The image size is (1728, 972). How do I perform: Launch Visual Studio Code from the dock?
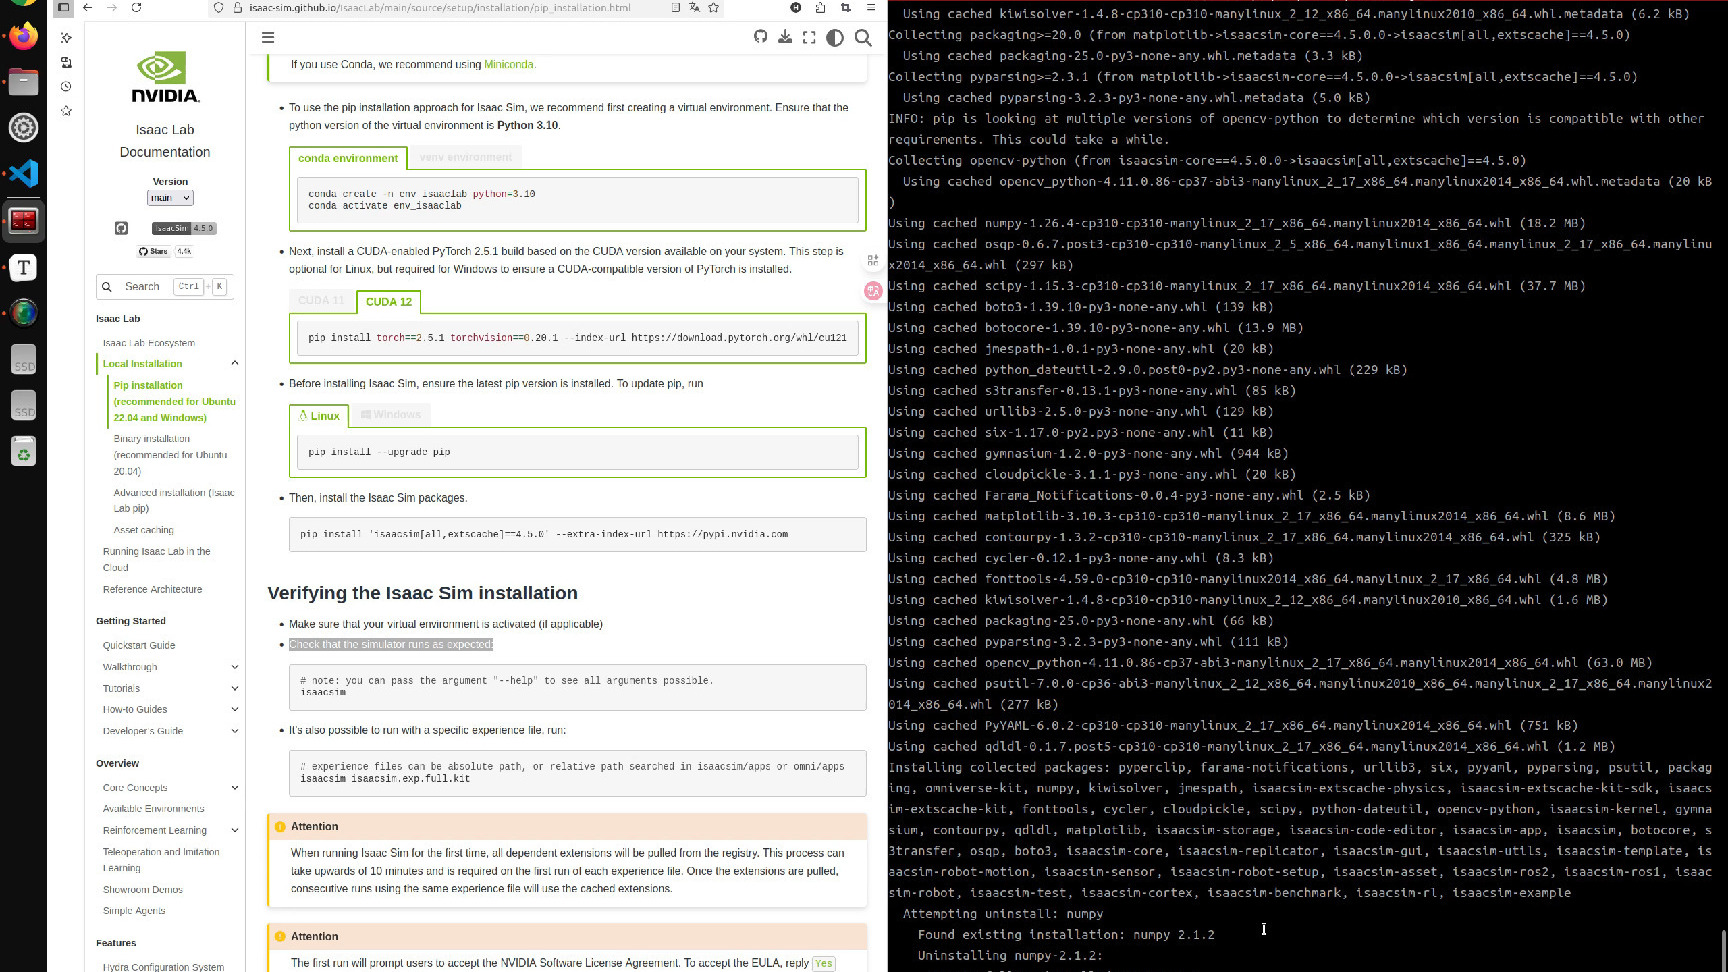(x=23, y=173)
